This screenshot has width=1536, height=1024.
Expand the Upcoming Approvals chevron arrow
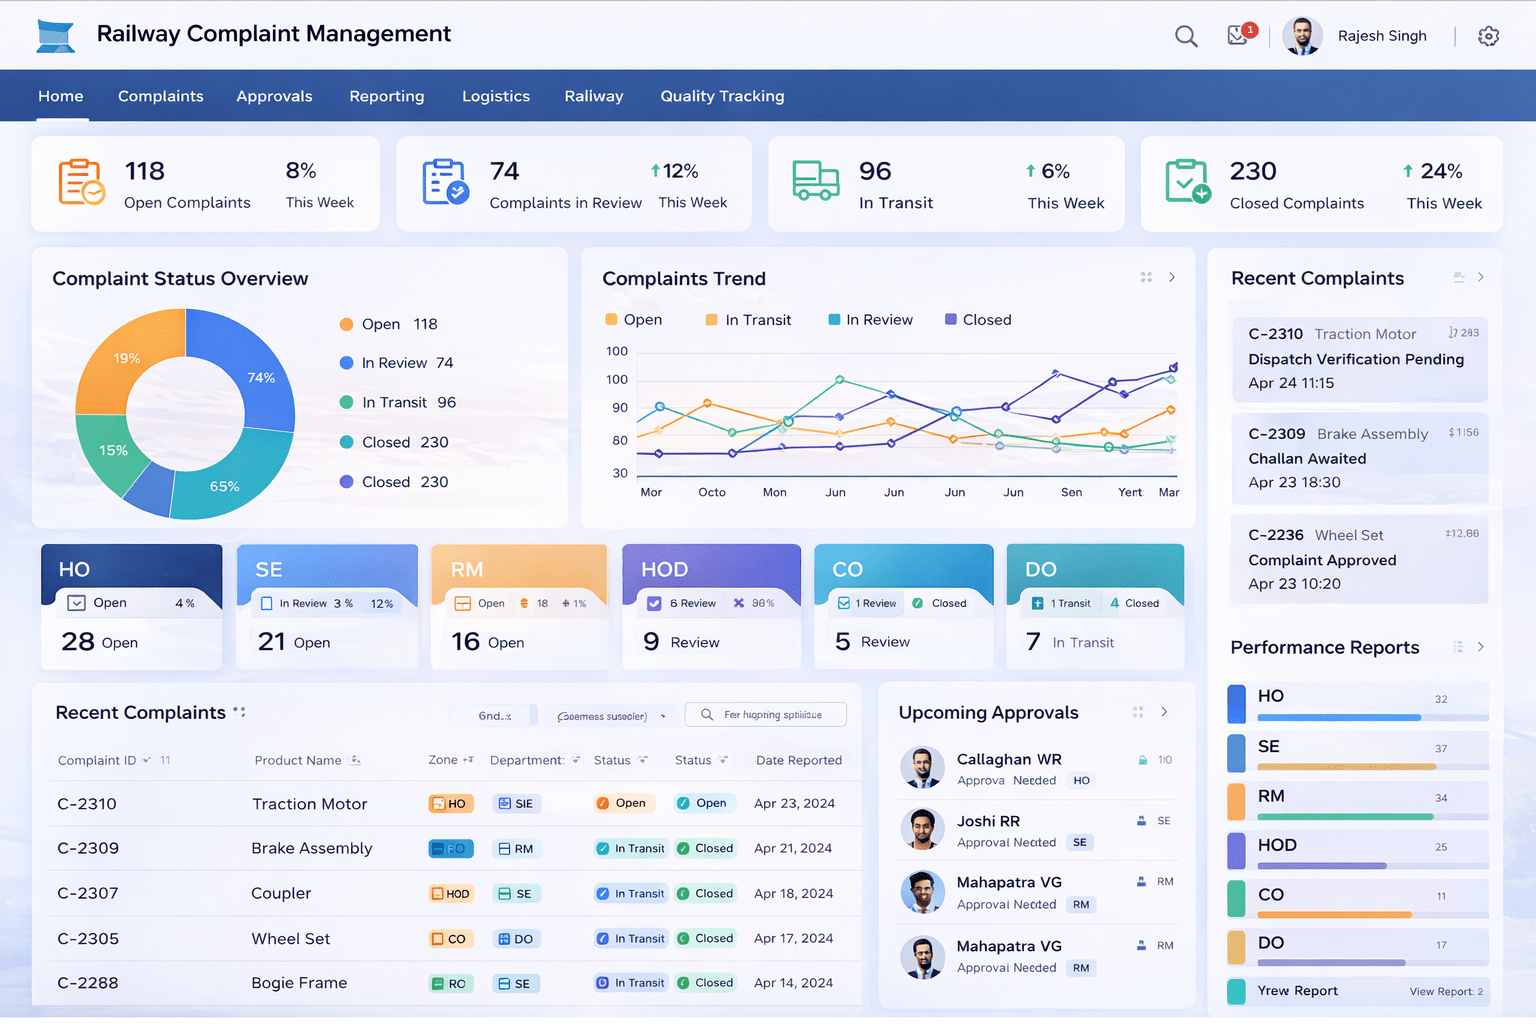[x=1164, y=712]
